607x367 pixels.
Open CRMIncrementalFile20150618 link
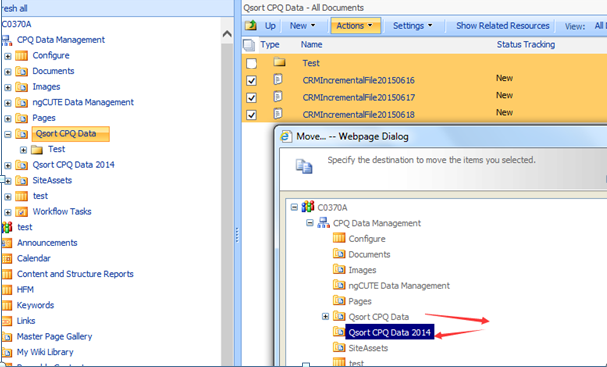click(x=358, y=115)
